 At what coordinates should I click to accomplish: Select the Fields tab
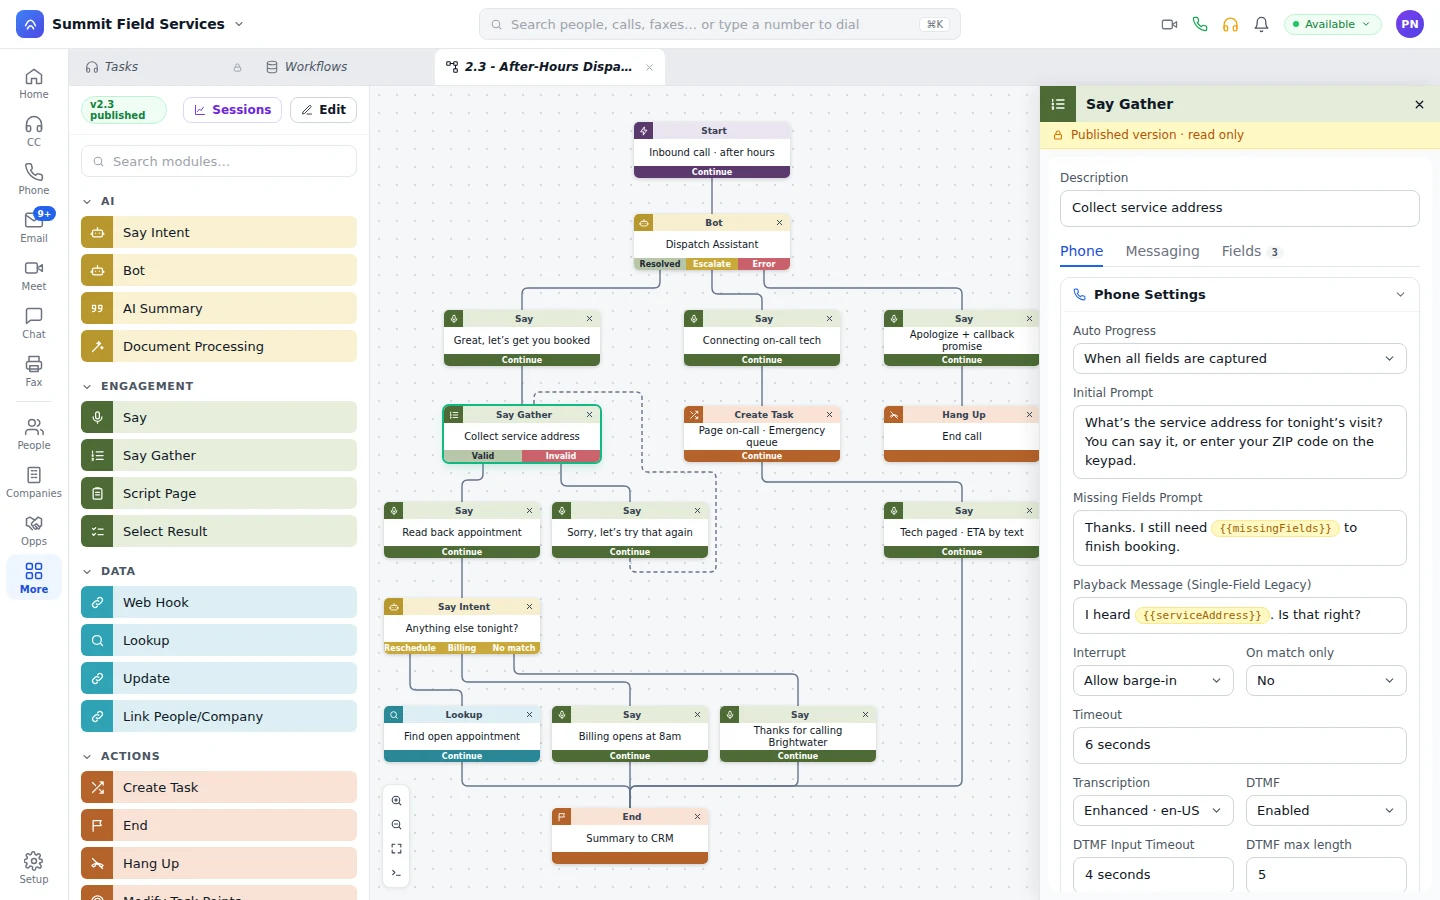[1251, 252]
